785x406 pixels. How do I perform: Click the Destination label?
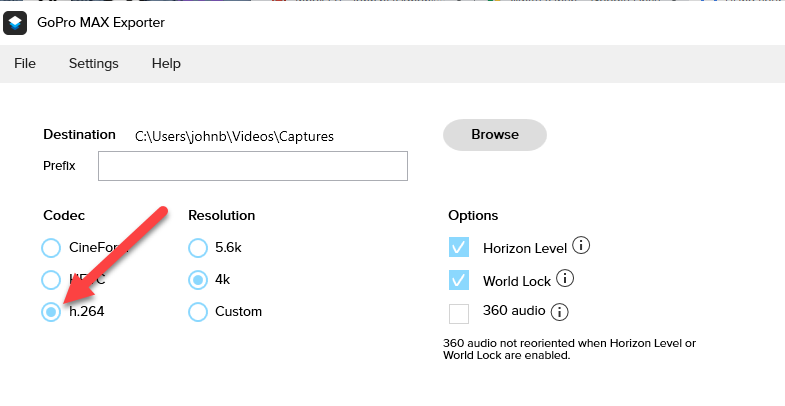[x=79, y=135]
